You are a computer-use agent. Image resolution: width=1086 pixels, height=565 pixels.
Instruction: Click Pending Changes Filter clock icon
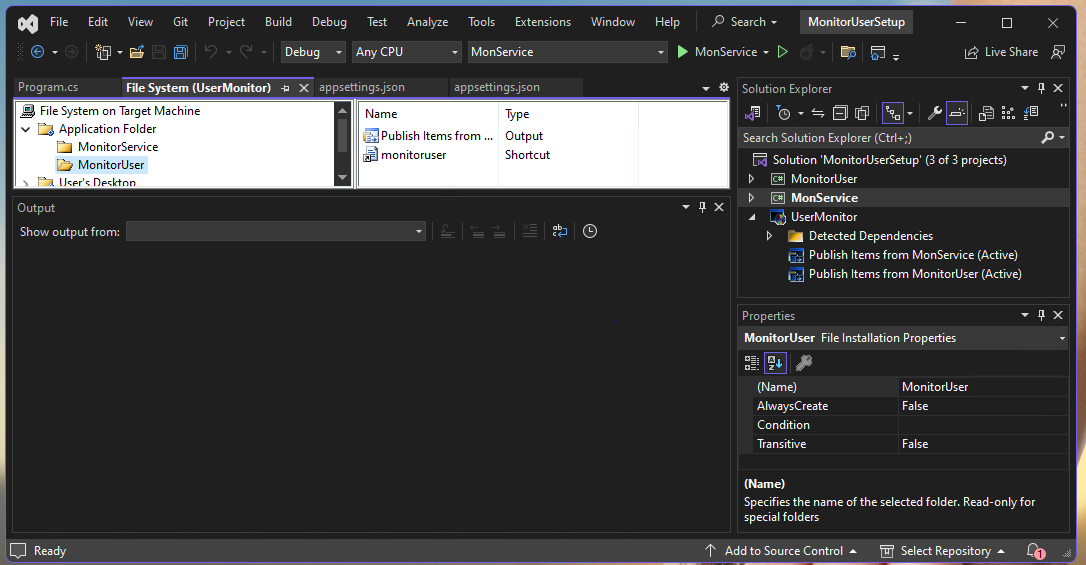click(783, 113)
